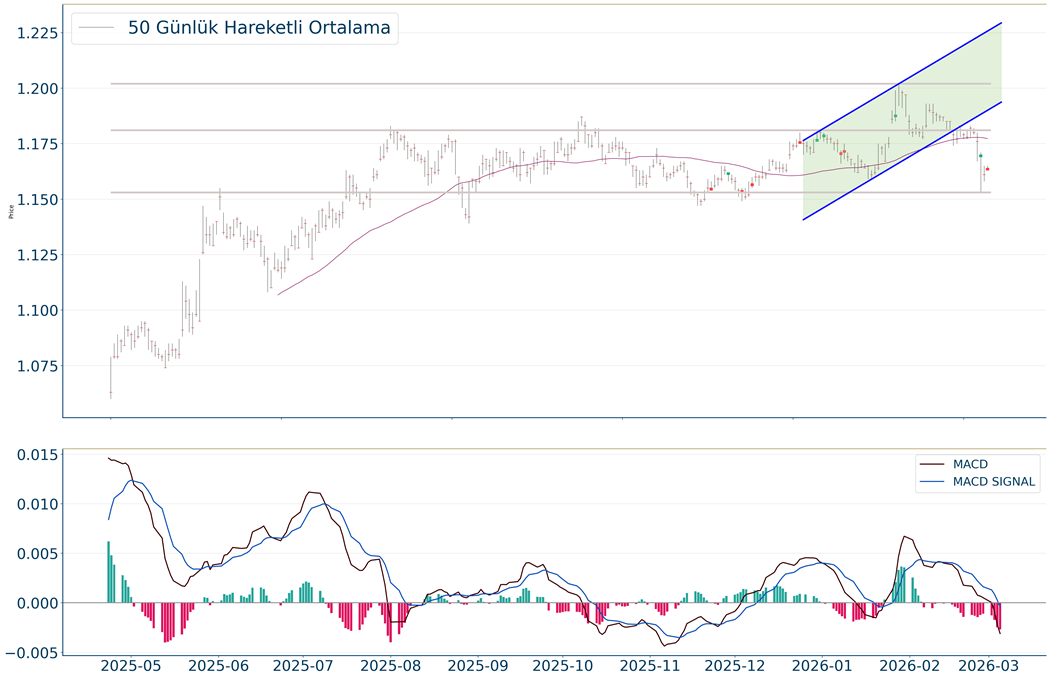Click the 2026-03 date axis label
This screenshot has height=678, width=1050.
point(988,665)
